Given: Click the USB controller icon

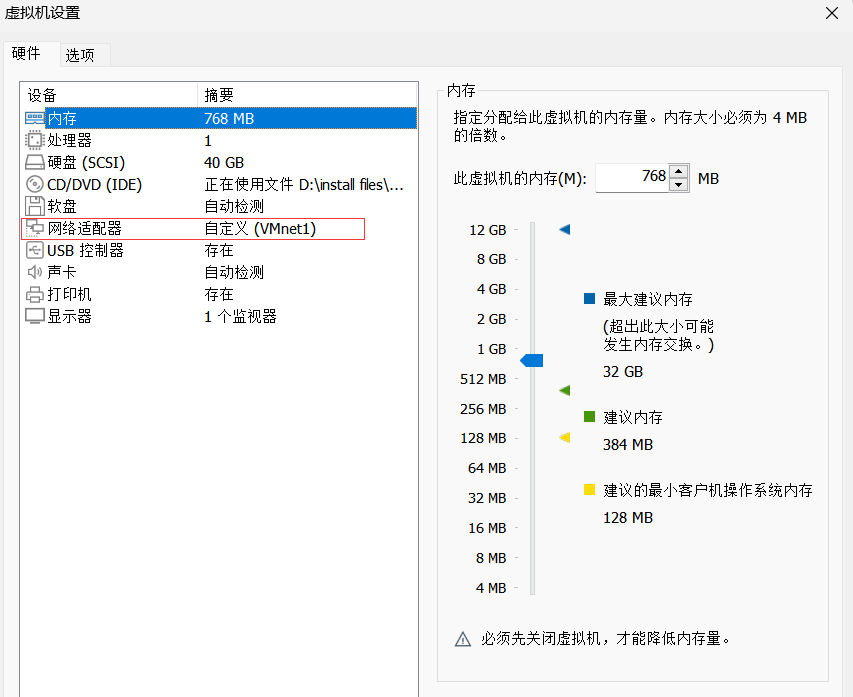Looking at the screenshot, I should pyautogui.click(x=35, y=250).
